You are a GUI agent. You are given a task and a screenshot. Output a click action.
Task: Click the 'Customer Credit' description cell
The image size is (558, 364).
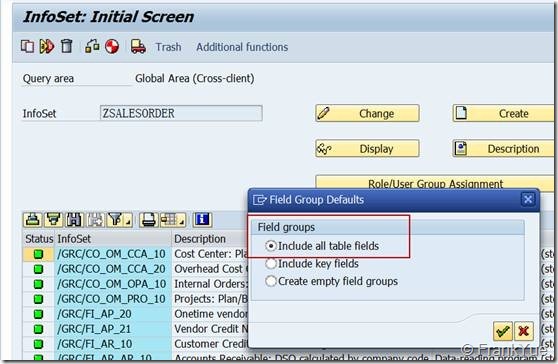210,344
